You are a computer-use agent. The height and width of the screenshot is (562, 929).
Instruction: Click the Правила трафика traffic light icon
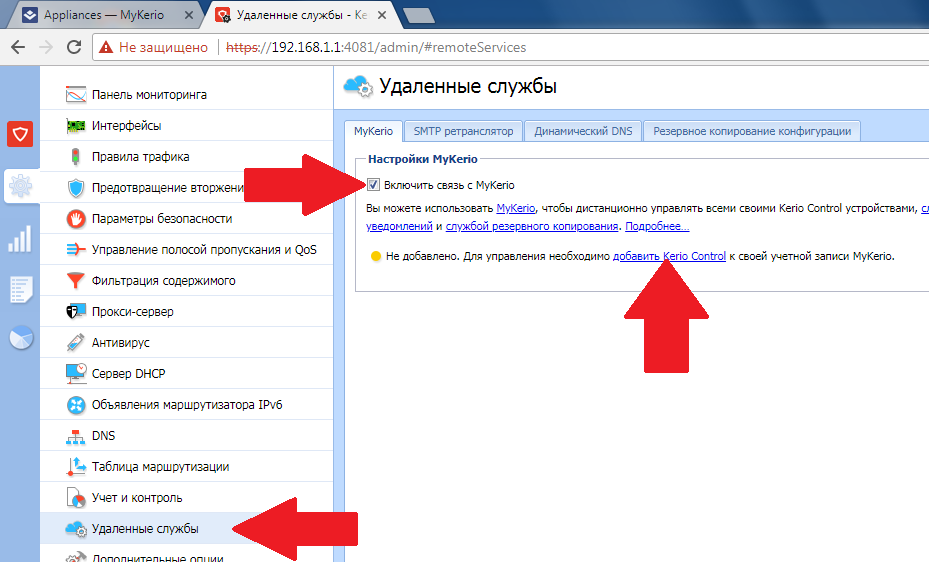pos(76,156)
